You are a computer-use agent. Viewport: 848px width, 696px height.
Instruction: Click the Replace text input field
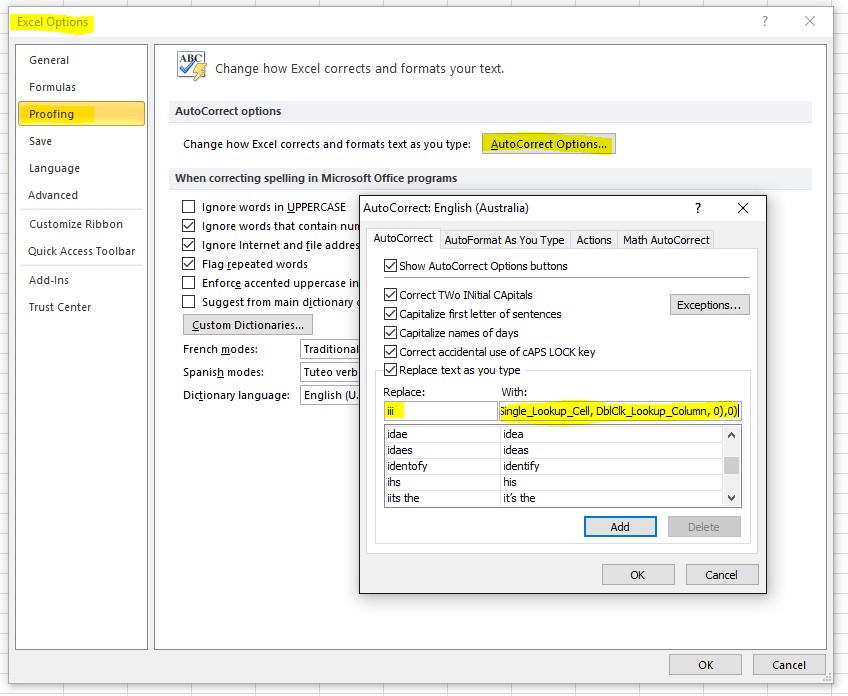(x=439, y=411)
